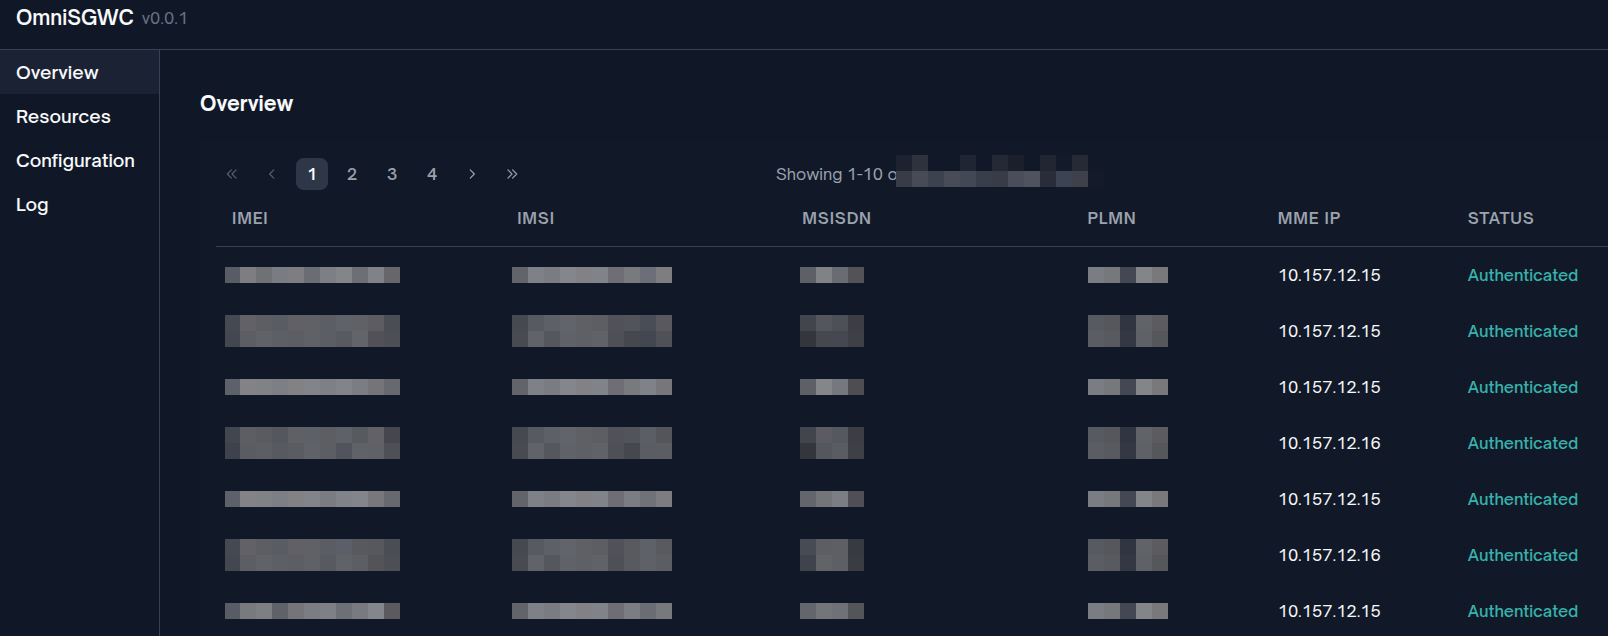Viewport: 1608px width, 636px height.
Task: Open the Overview sidebar item
Action: pos(57,73)
